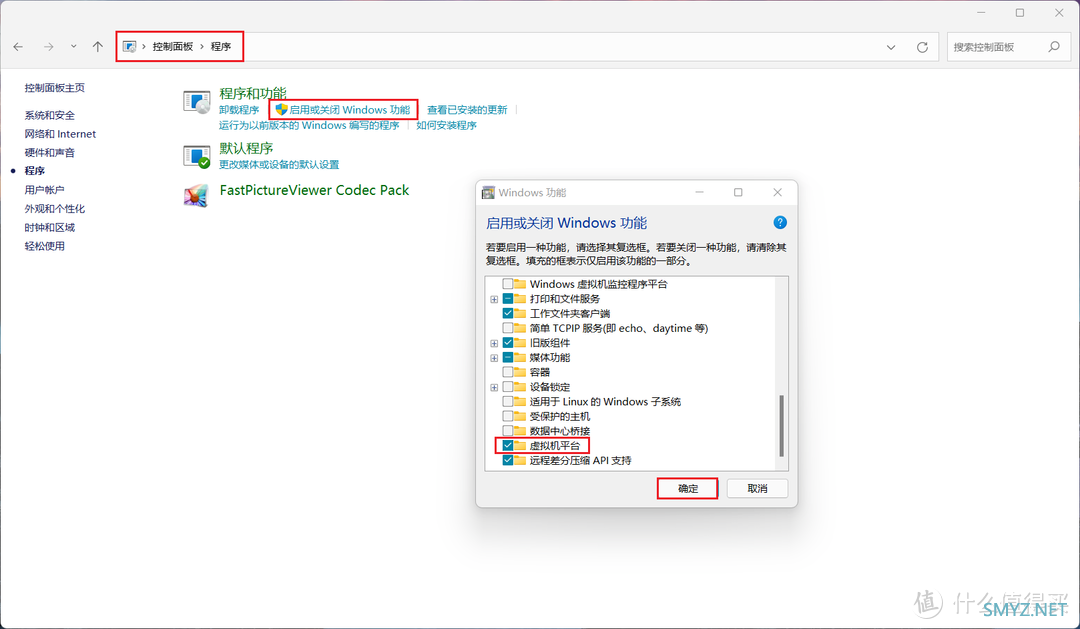The height and width of the screenshot is (629, 1080).
Task: Click the 程序和功能 icon
Action: [196, 101]
